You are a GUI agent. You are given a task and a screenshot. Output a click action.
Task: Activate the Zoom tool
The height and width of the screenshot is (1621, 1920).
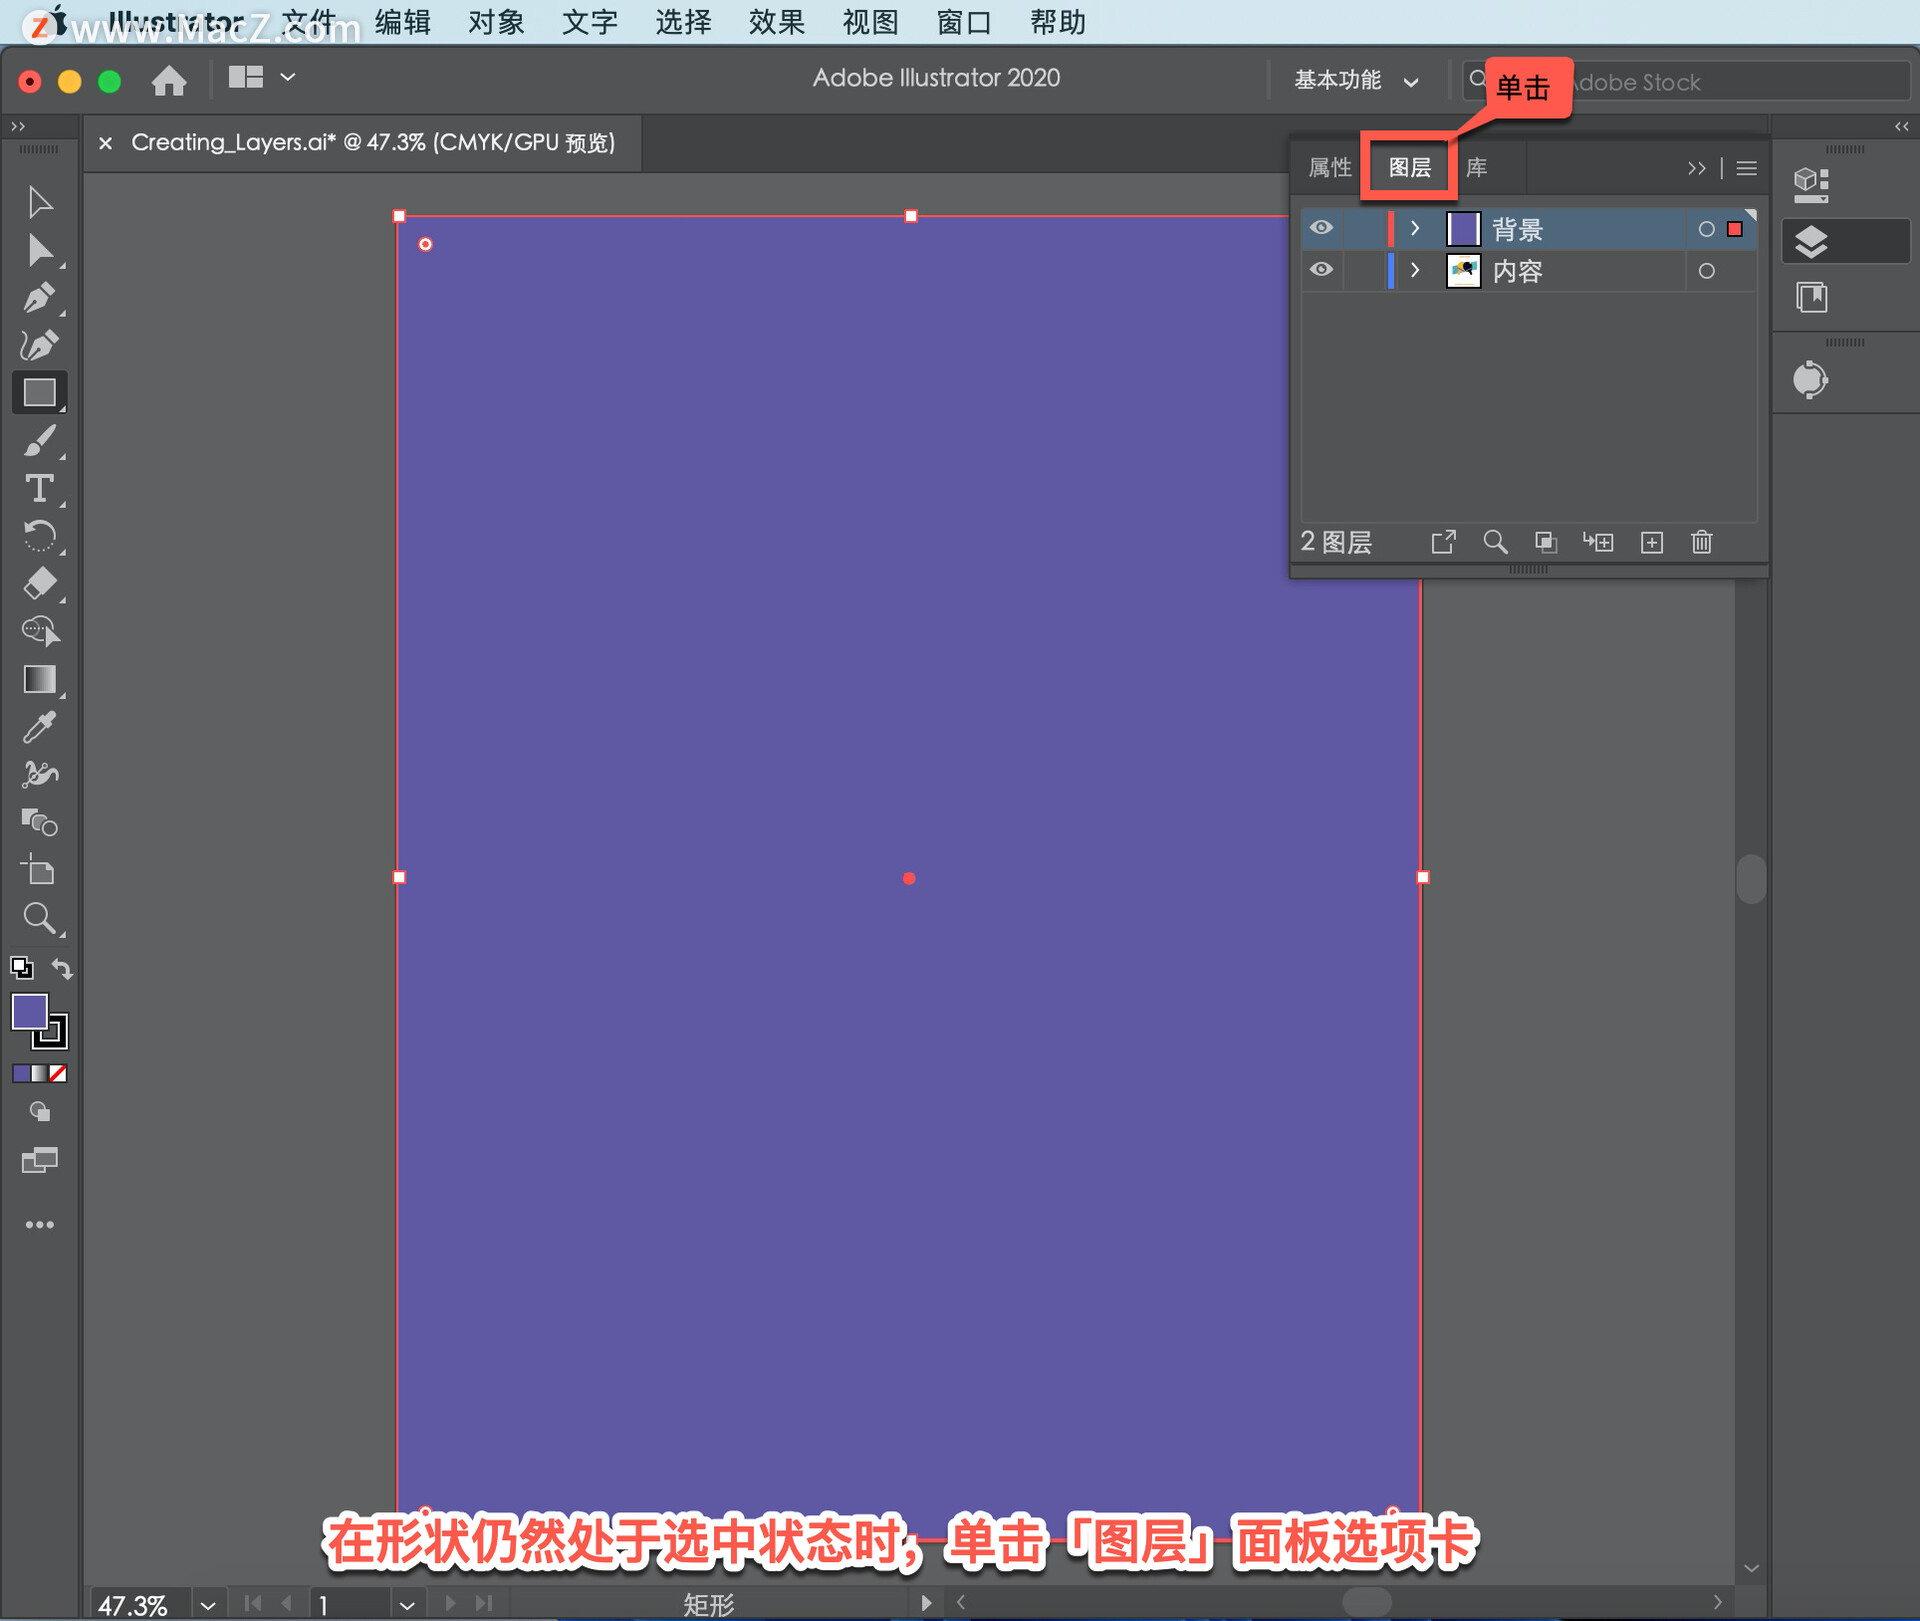click(39, 918)
